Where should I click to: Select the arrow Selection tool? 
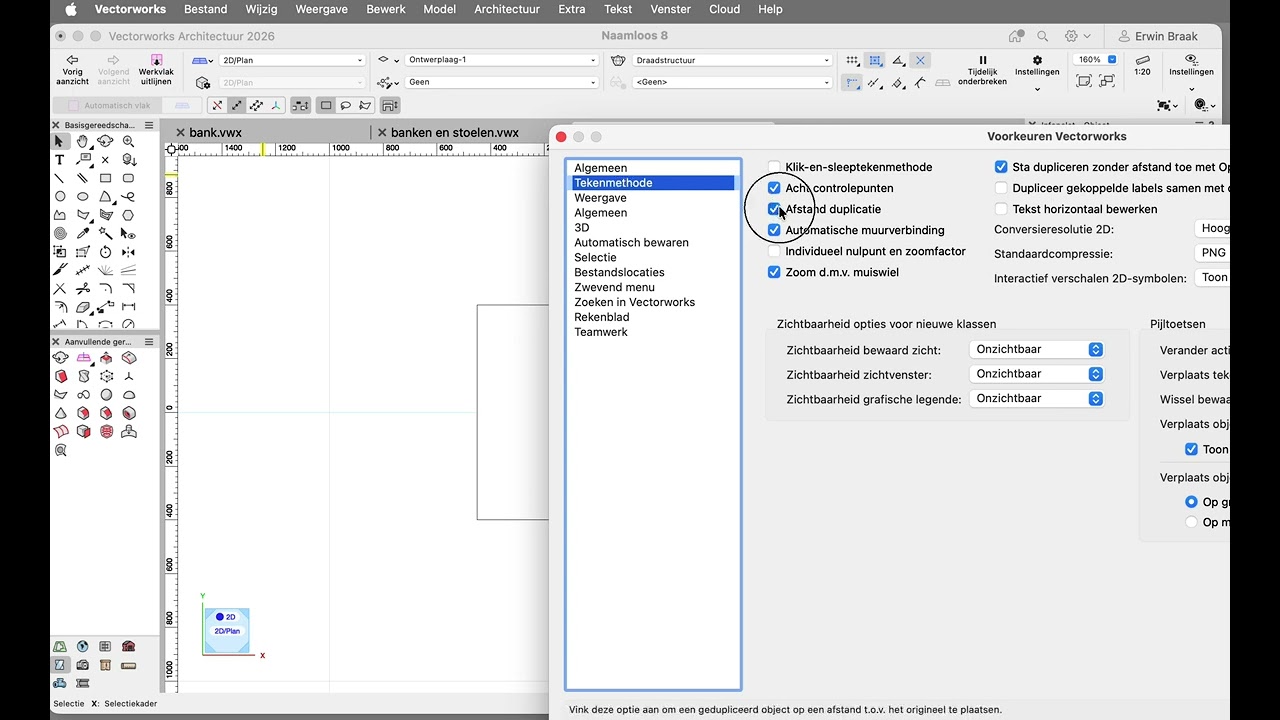[x=60, y=142]
